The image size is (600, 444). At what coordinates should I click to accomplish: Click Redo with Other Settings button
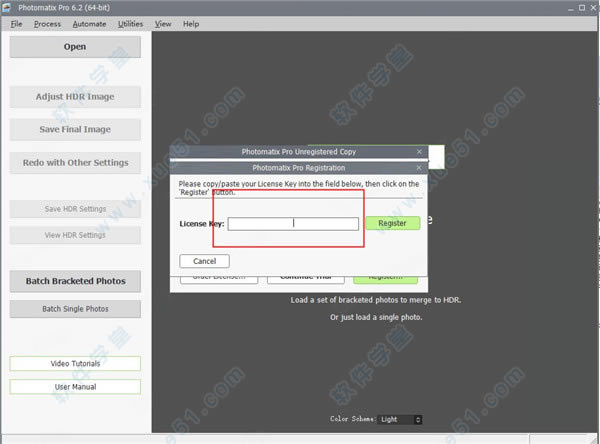75,163
